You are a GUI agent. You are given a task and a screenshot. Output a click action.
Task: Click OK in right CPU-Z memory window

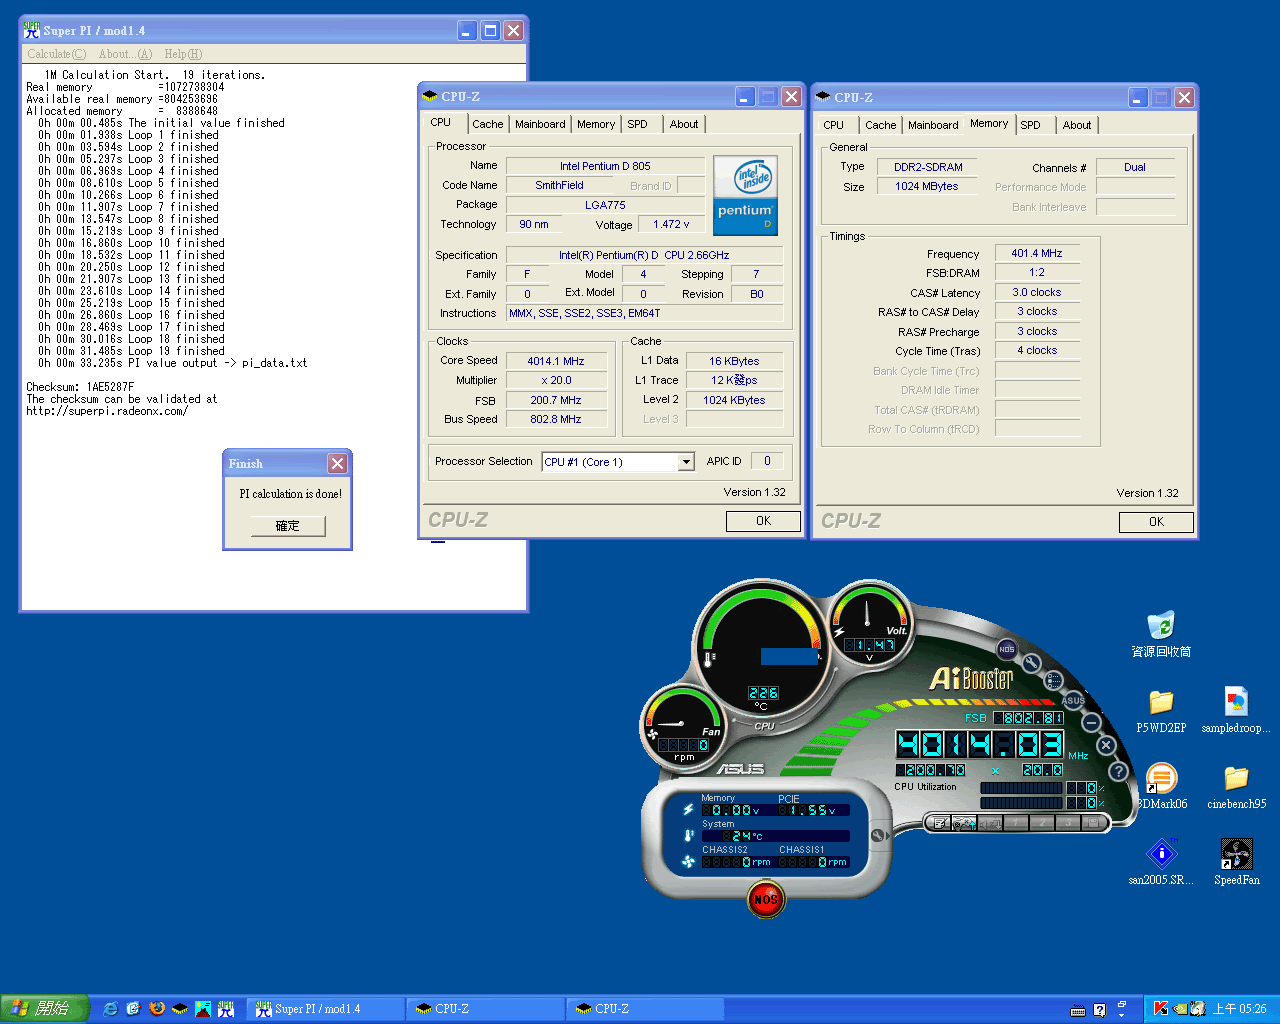1156,522
